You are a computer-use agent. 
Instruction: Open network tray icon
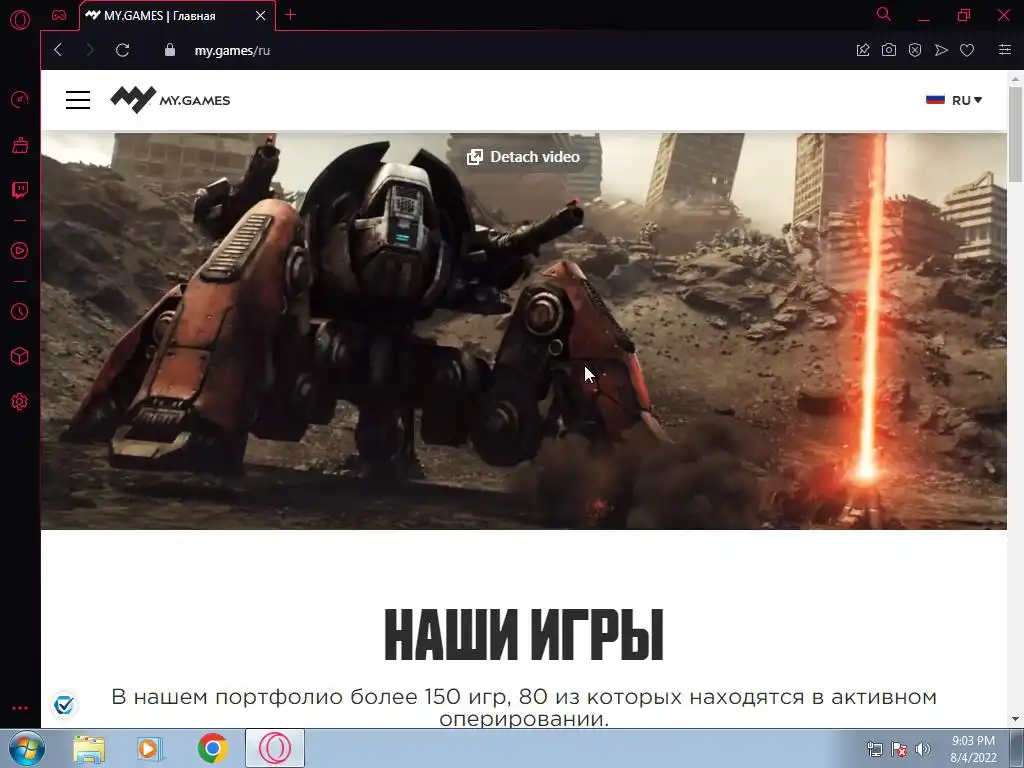tap(874, 749)
